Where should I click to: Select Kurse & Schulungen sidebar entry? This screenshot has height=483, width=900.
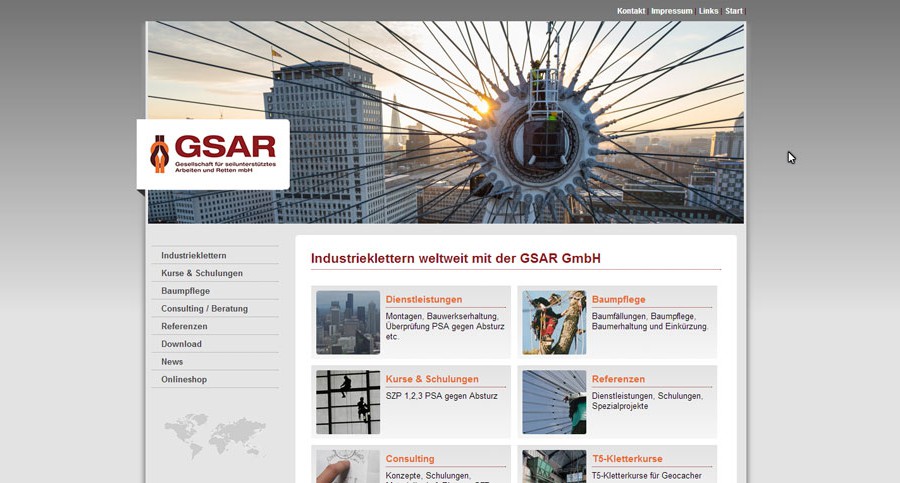(x=202, y=273)
